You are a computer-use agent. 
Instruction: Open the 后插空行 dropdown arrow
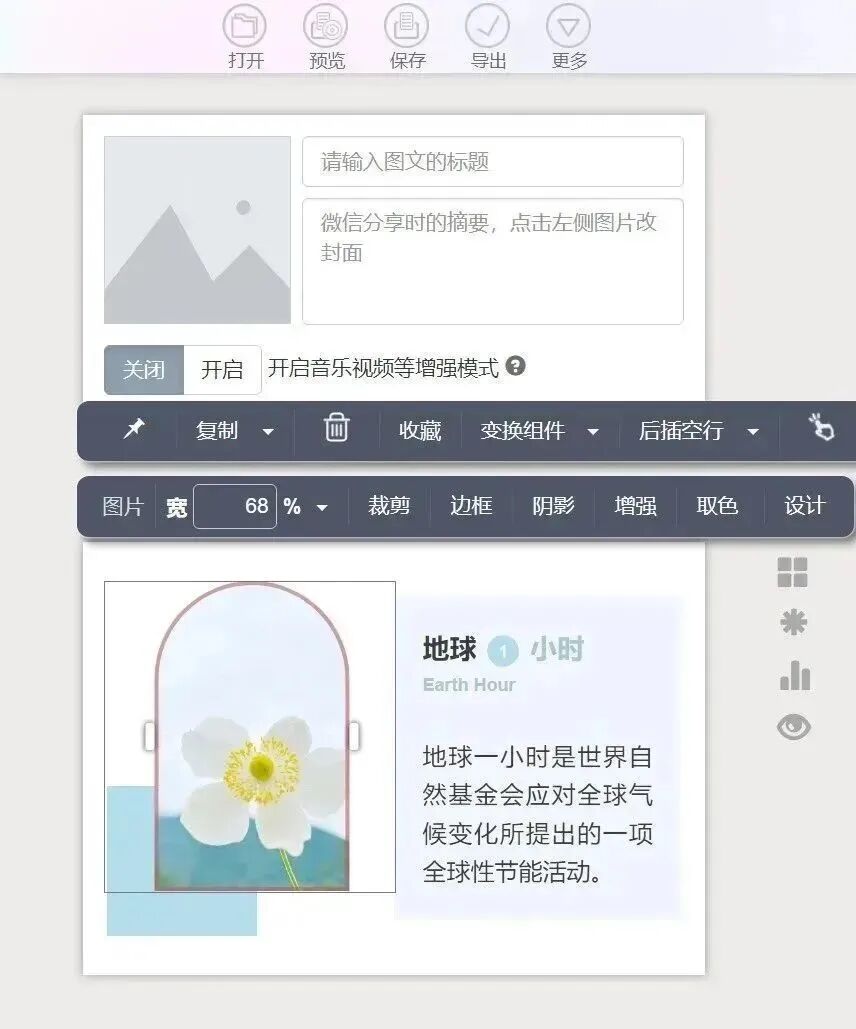point(753,432)
